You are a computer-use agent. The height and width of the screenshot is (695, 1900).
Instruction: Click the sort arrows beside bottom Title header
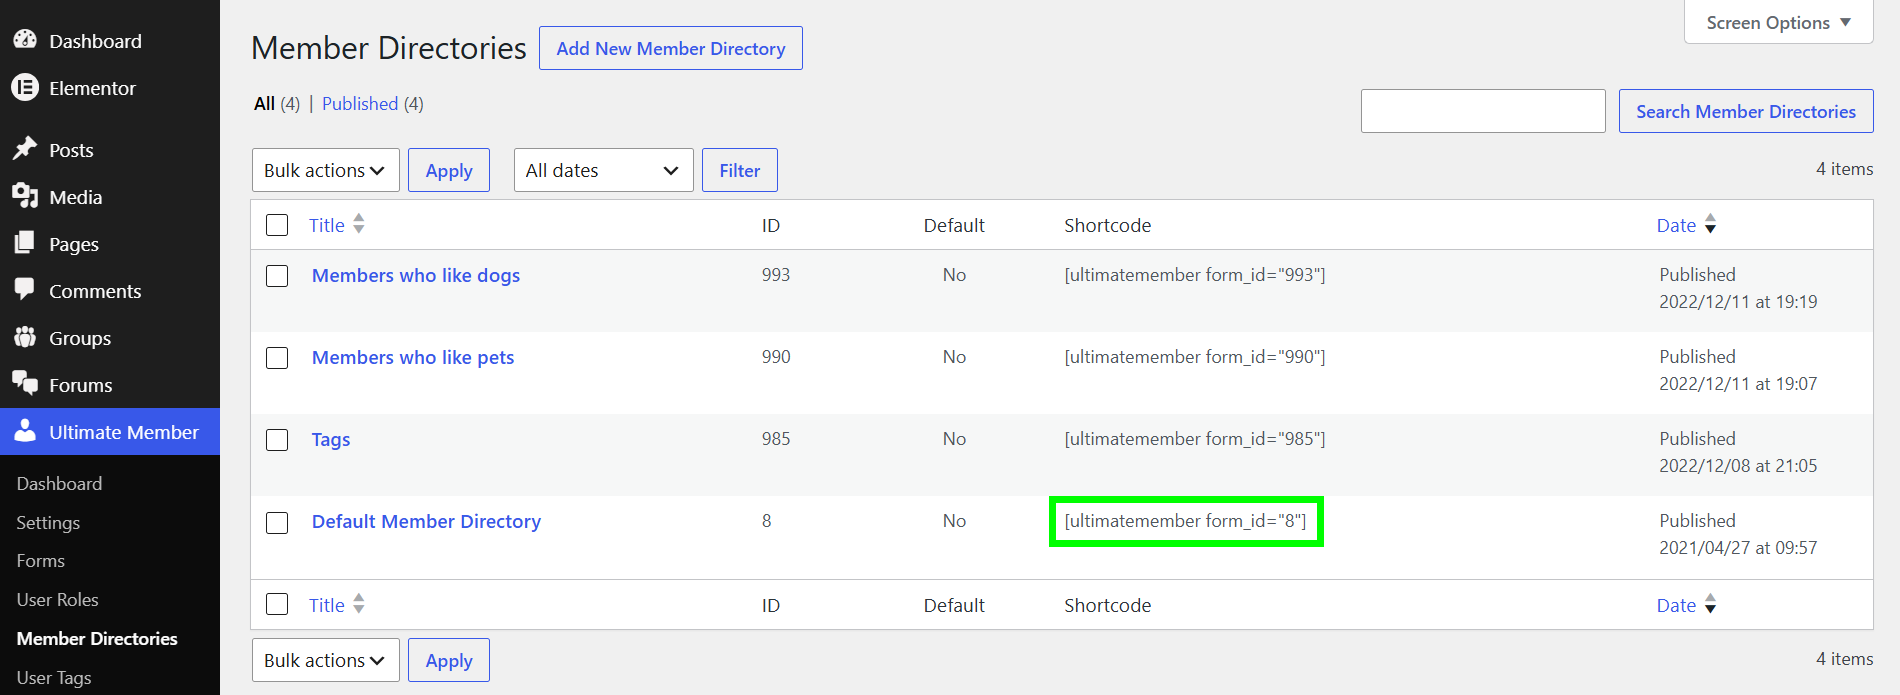click(x=359, y=604)
